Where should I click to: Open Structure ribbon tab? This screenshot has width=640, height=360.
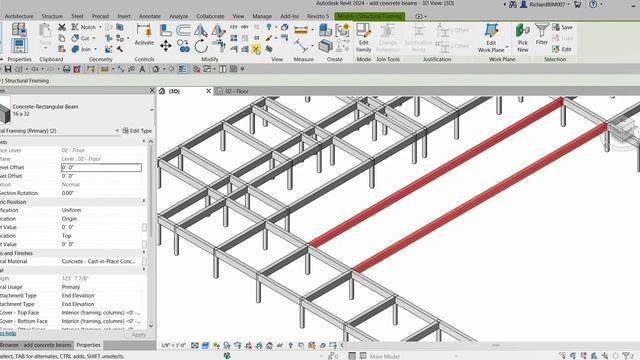tap(52, 16)
